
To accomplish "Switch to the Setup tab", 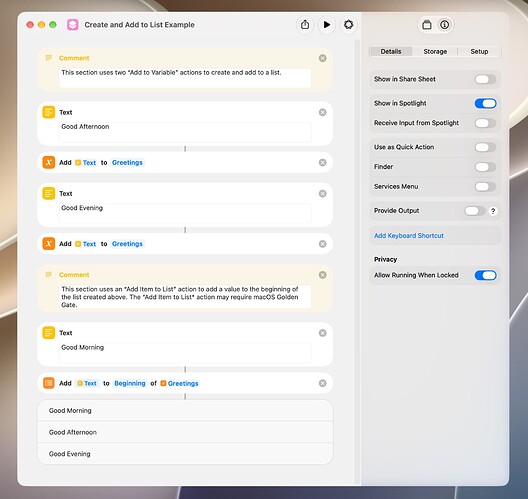I will (479, 52).
